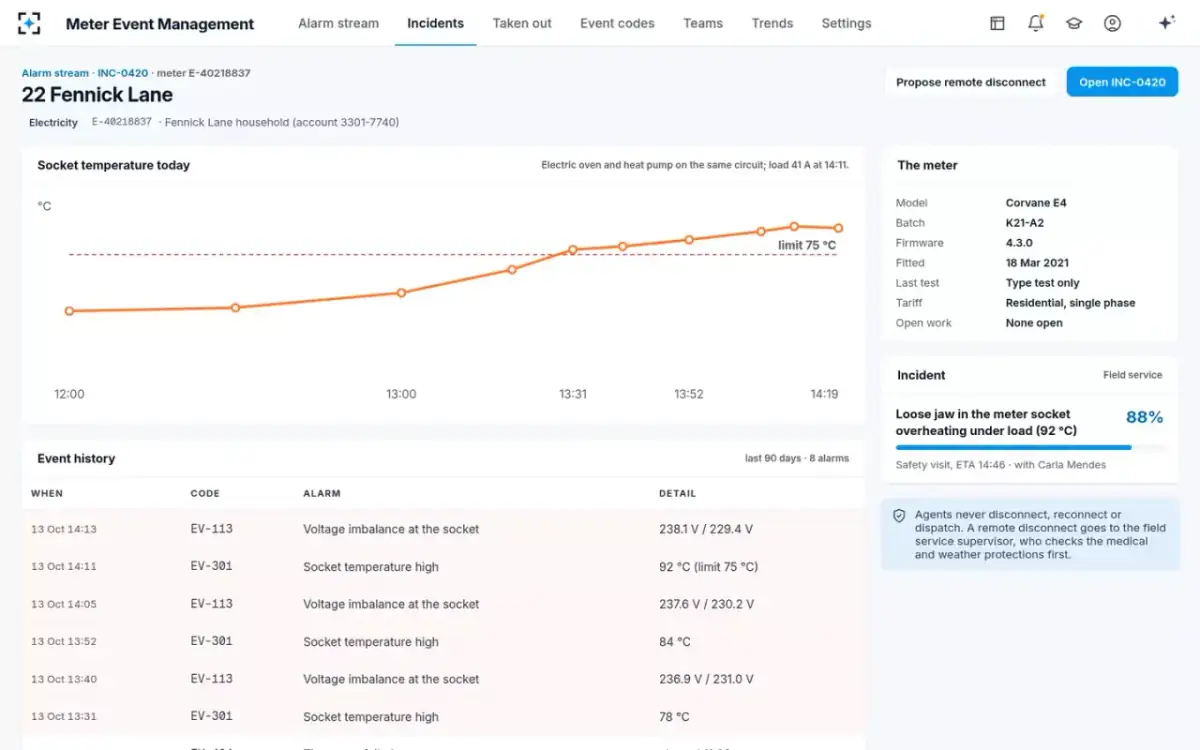Screen dimensions: 1200x750
Task: Click 'Type test only' last test value
Action: pos(1043,283)
